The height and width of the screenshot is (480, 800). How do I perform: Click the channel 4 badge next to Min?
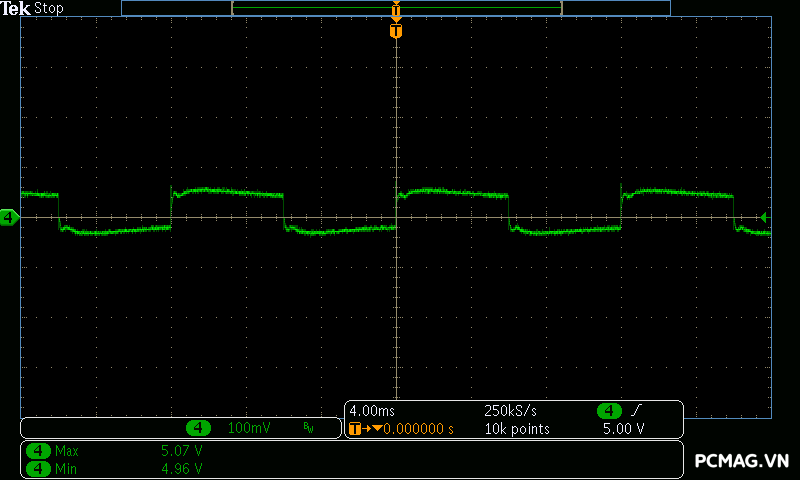point(39,468)
